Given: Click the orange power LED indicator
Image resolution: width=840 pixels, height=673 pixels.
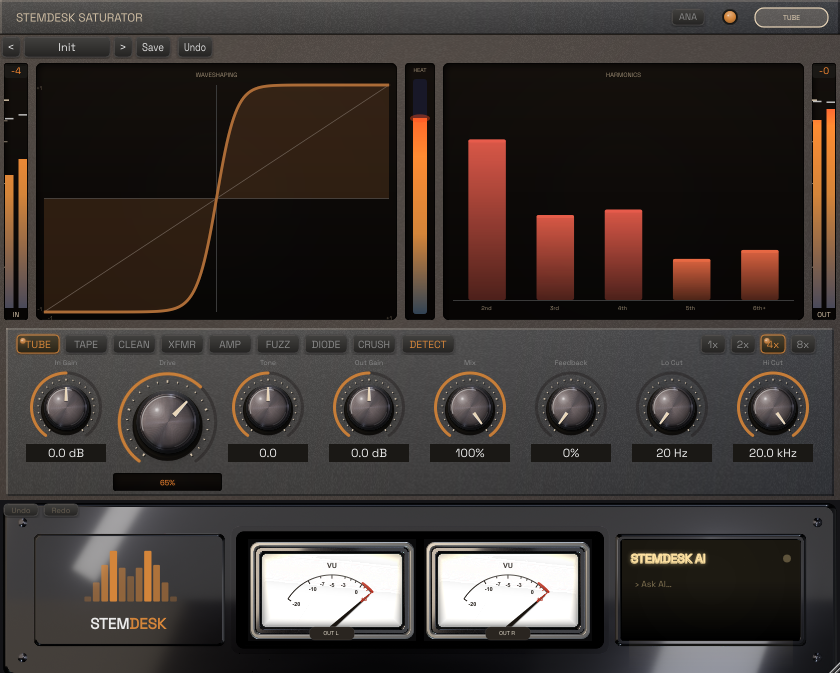Looking at the screenshot, I should coord(730,17).
